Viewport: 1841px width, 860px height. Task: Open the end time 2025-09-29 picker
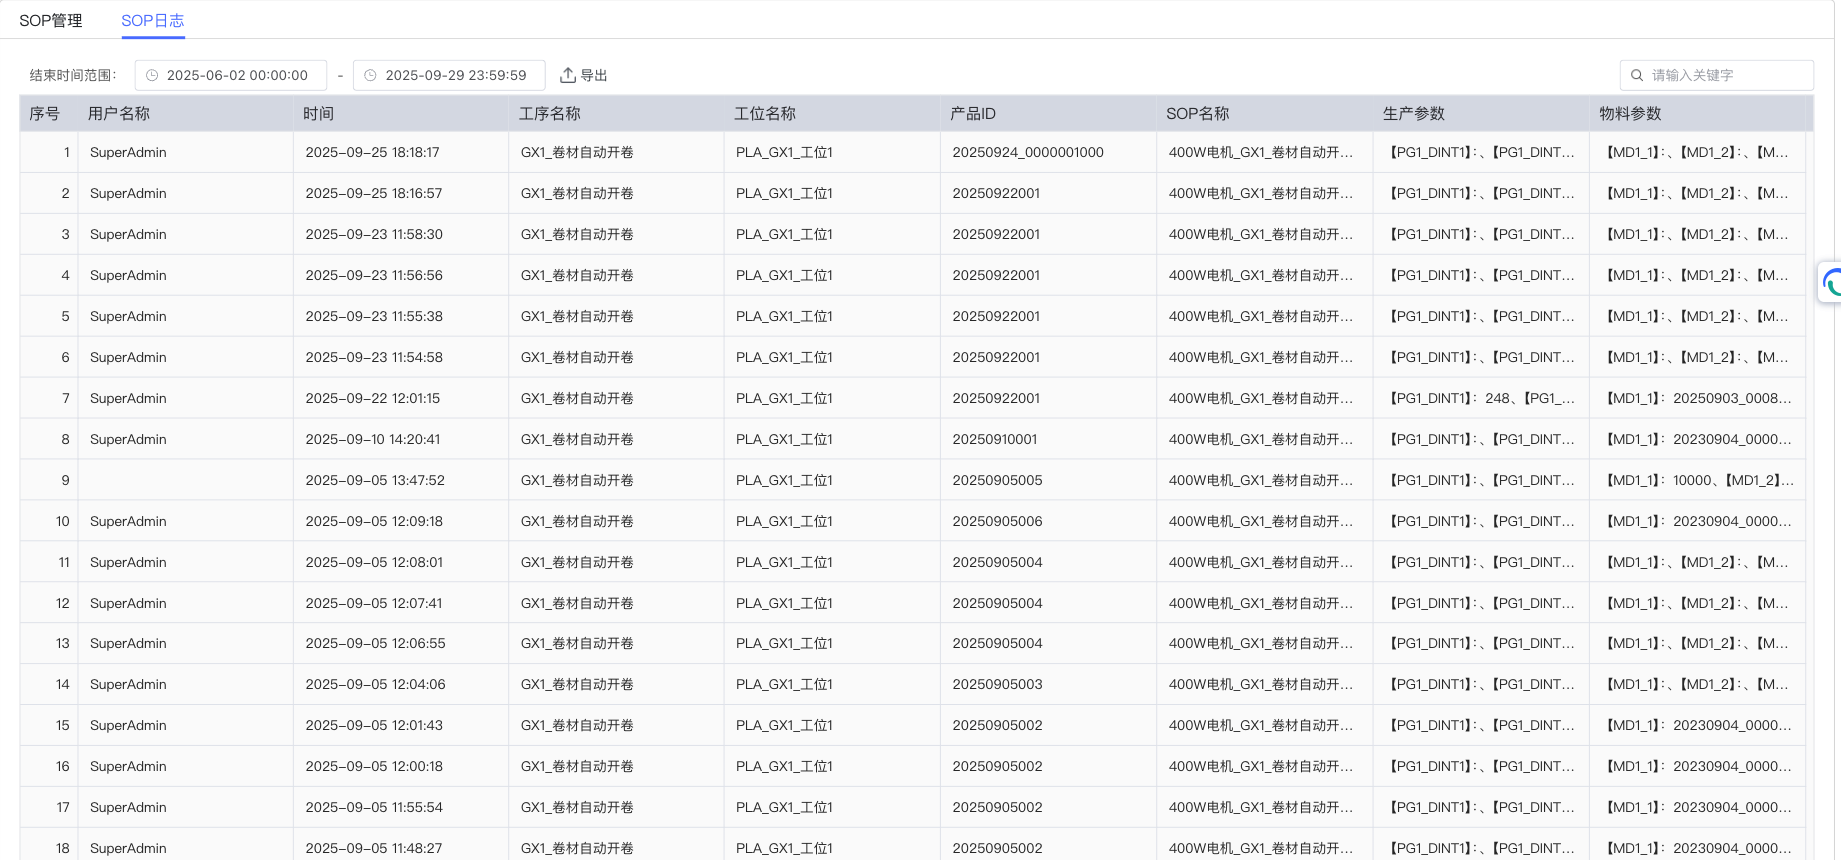point(456,75)
